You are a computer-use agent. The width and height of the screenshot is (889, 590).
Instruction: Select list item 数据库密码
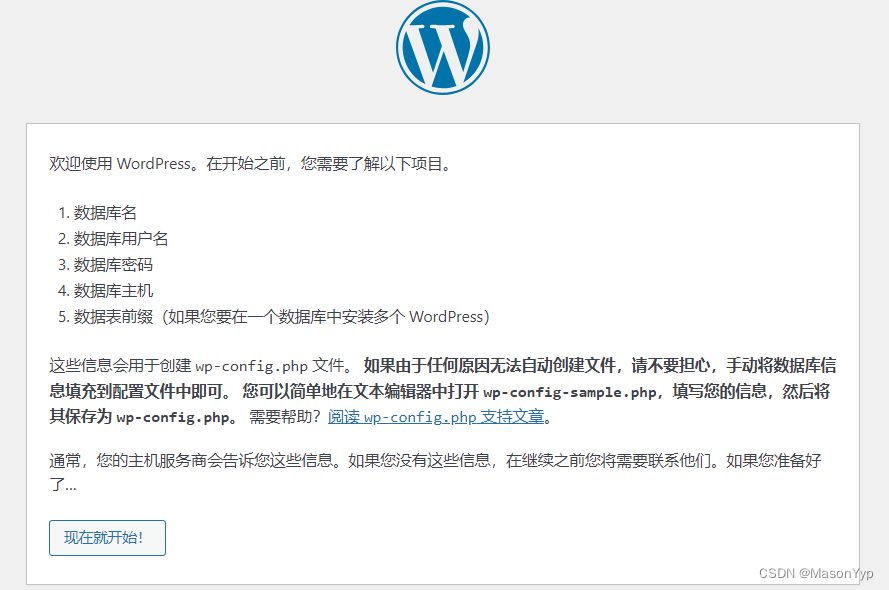click(x=113, y=265)
